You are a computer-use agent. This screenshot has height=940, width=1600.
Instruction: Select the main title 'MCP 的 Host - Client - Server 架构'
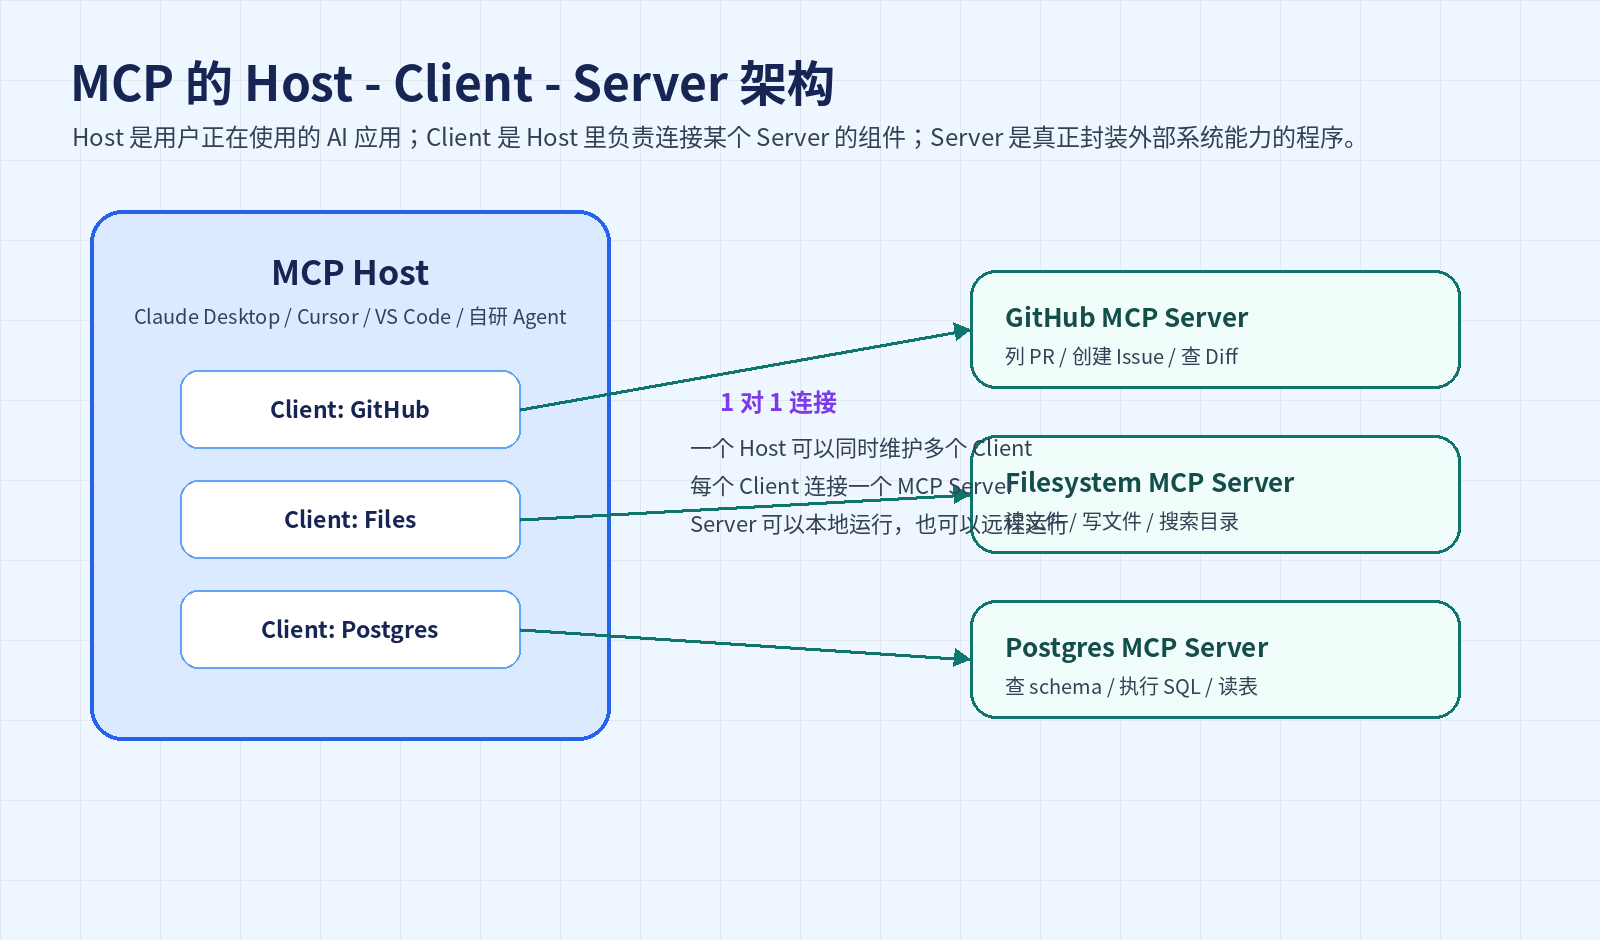[452, 83]
